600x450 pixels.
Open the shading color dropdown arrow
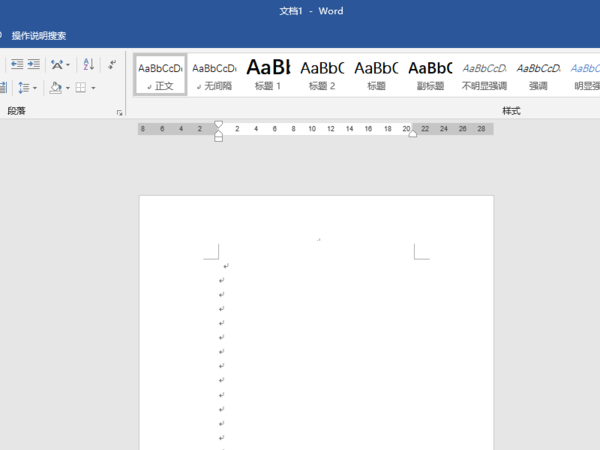point(68,88)
